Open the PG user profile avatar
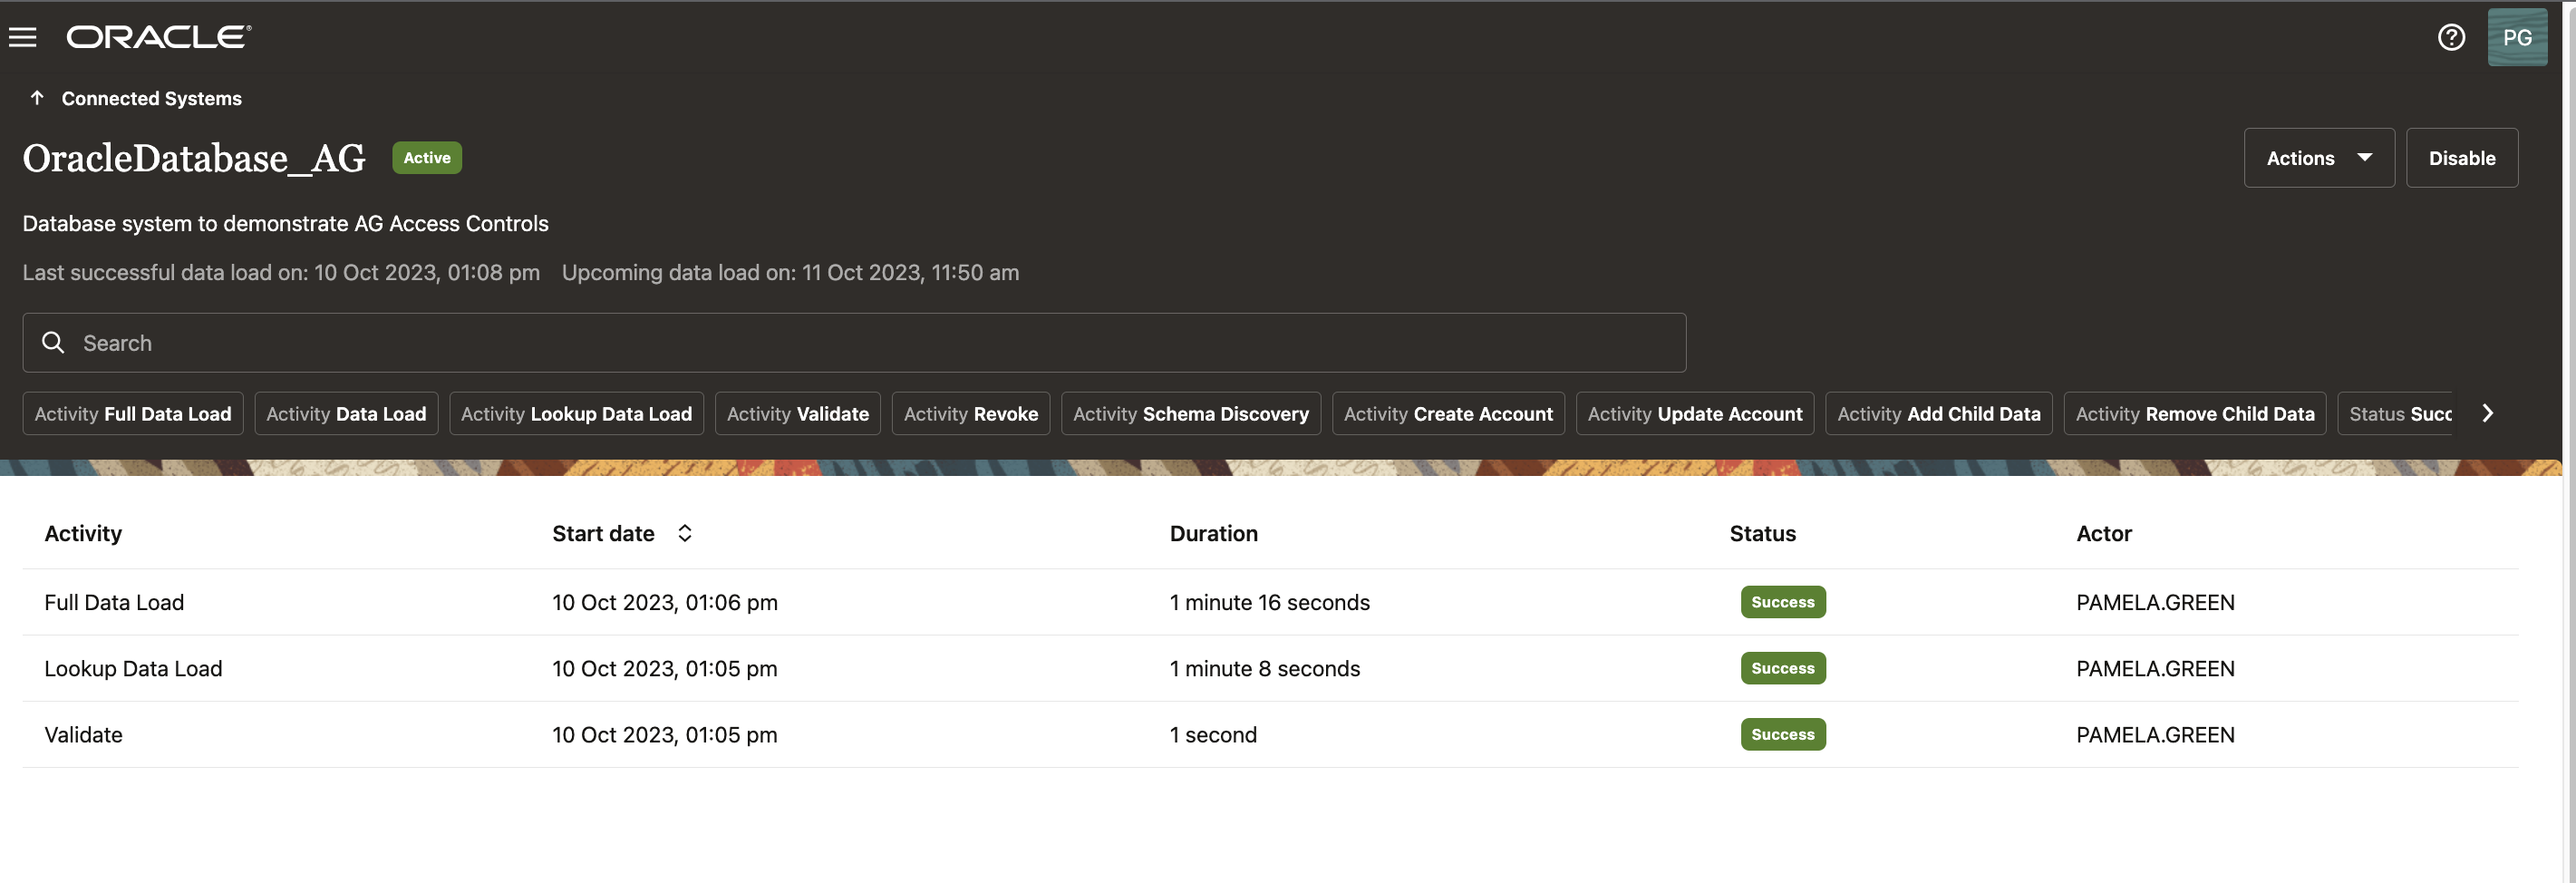 click(x=2517, y=37)
